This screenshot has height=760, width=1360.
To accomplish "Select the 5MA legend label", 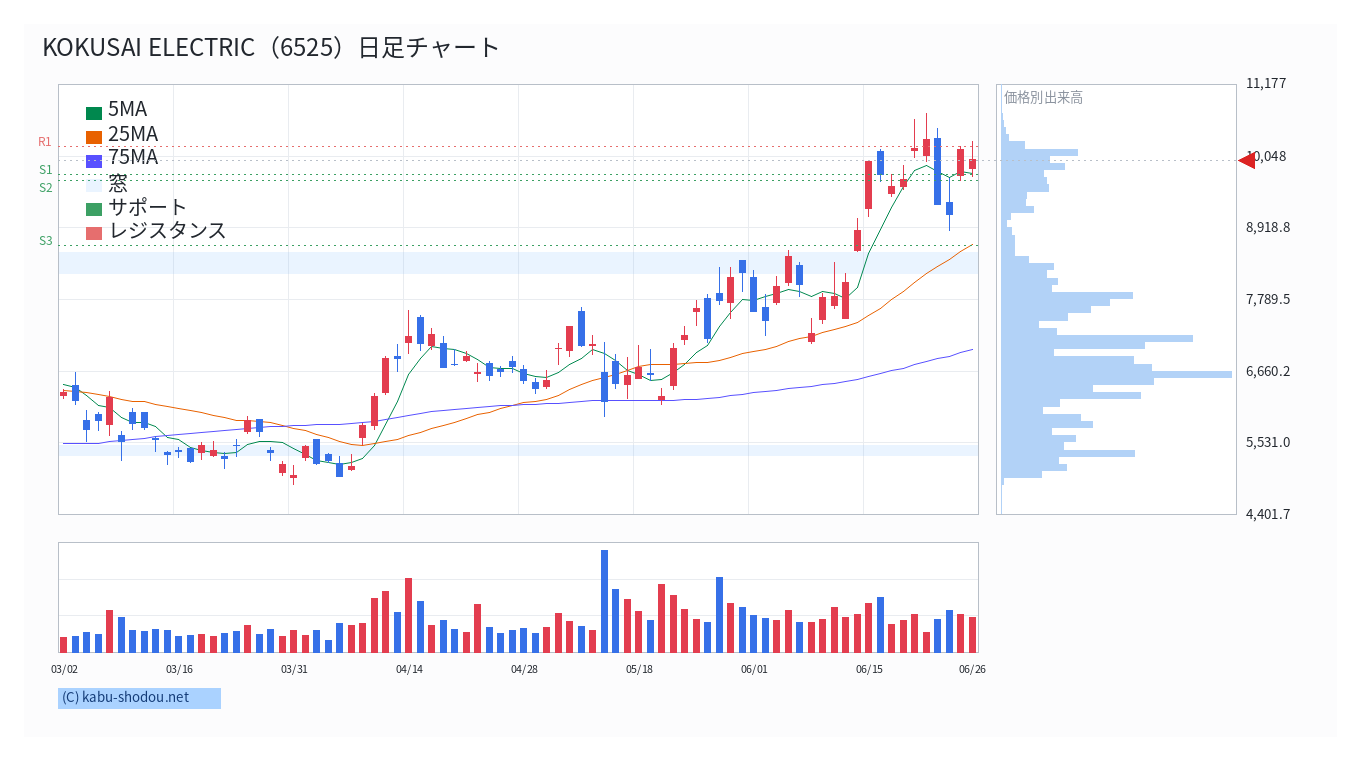I will (x=128, y=110).
